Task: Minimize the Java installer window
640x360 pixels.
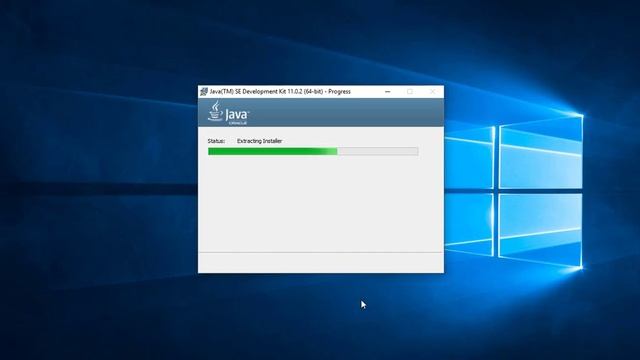Action: click(388, 91)
